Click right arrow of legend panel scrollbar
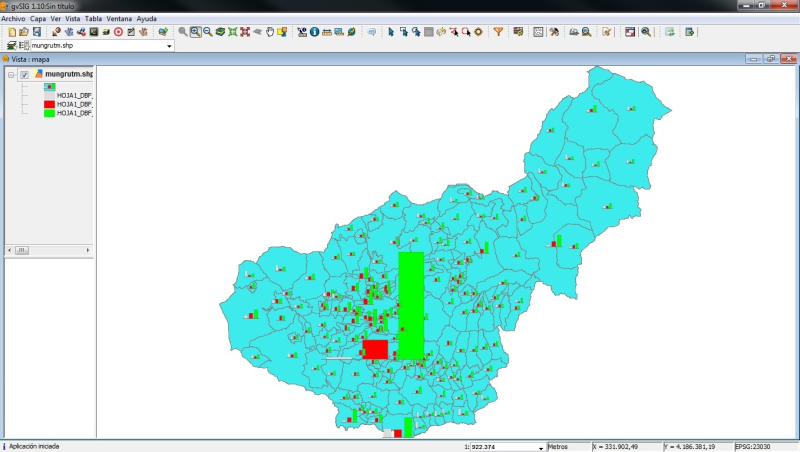The image size is (800, 452). [x=88, y=250]
